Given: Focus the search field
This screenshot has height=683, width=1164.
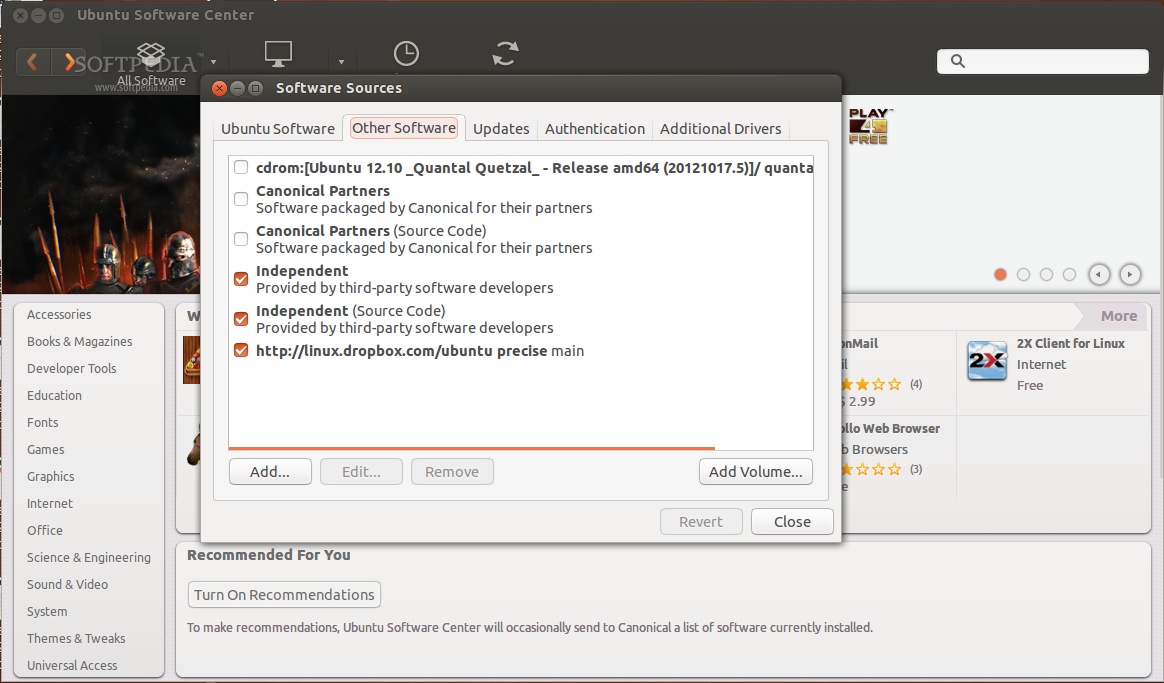Looking at the screenshot, I should 1042,62.
